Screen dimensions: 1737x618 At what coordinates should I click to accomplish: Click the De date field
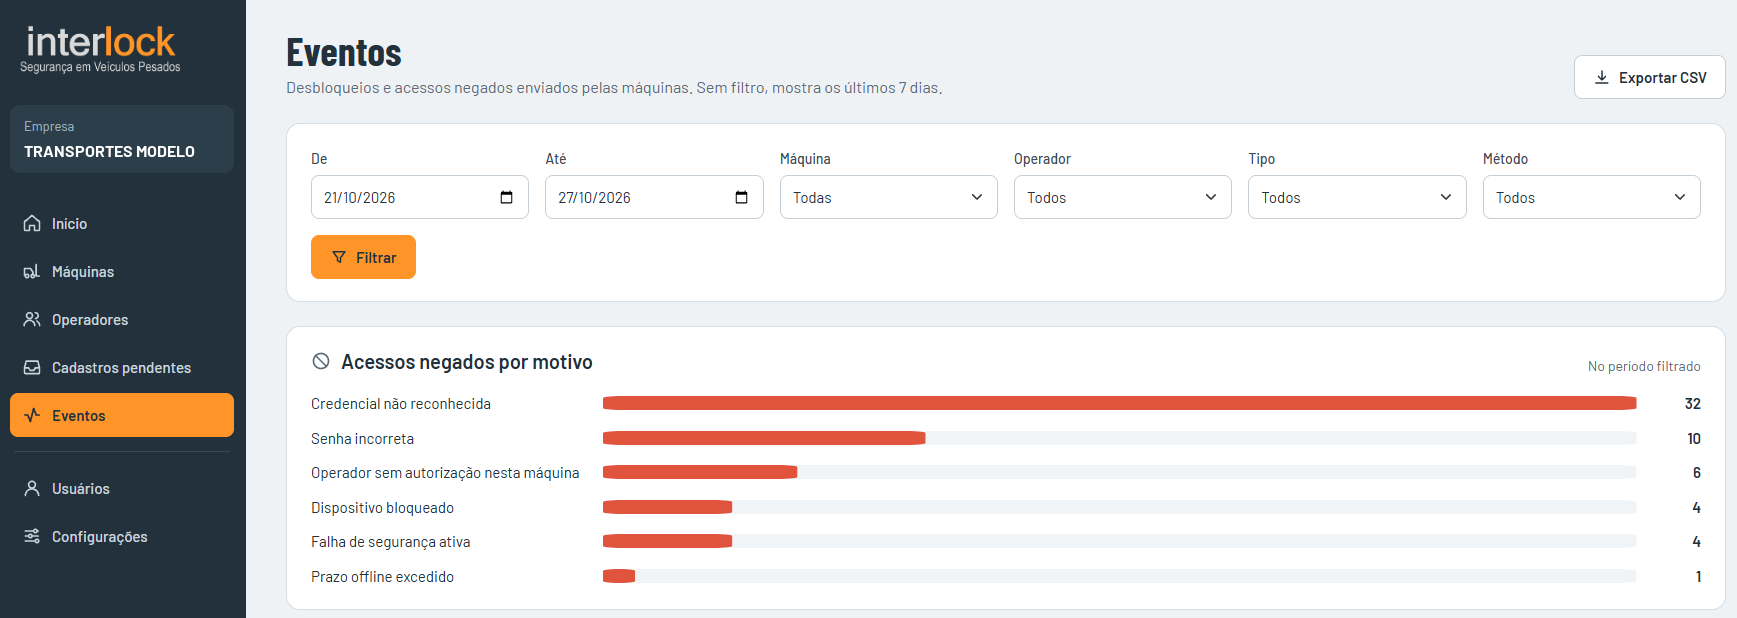420,197
